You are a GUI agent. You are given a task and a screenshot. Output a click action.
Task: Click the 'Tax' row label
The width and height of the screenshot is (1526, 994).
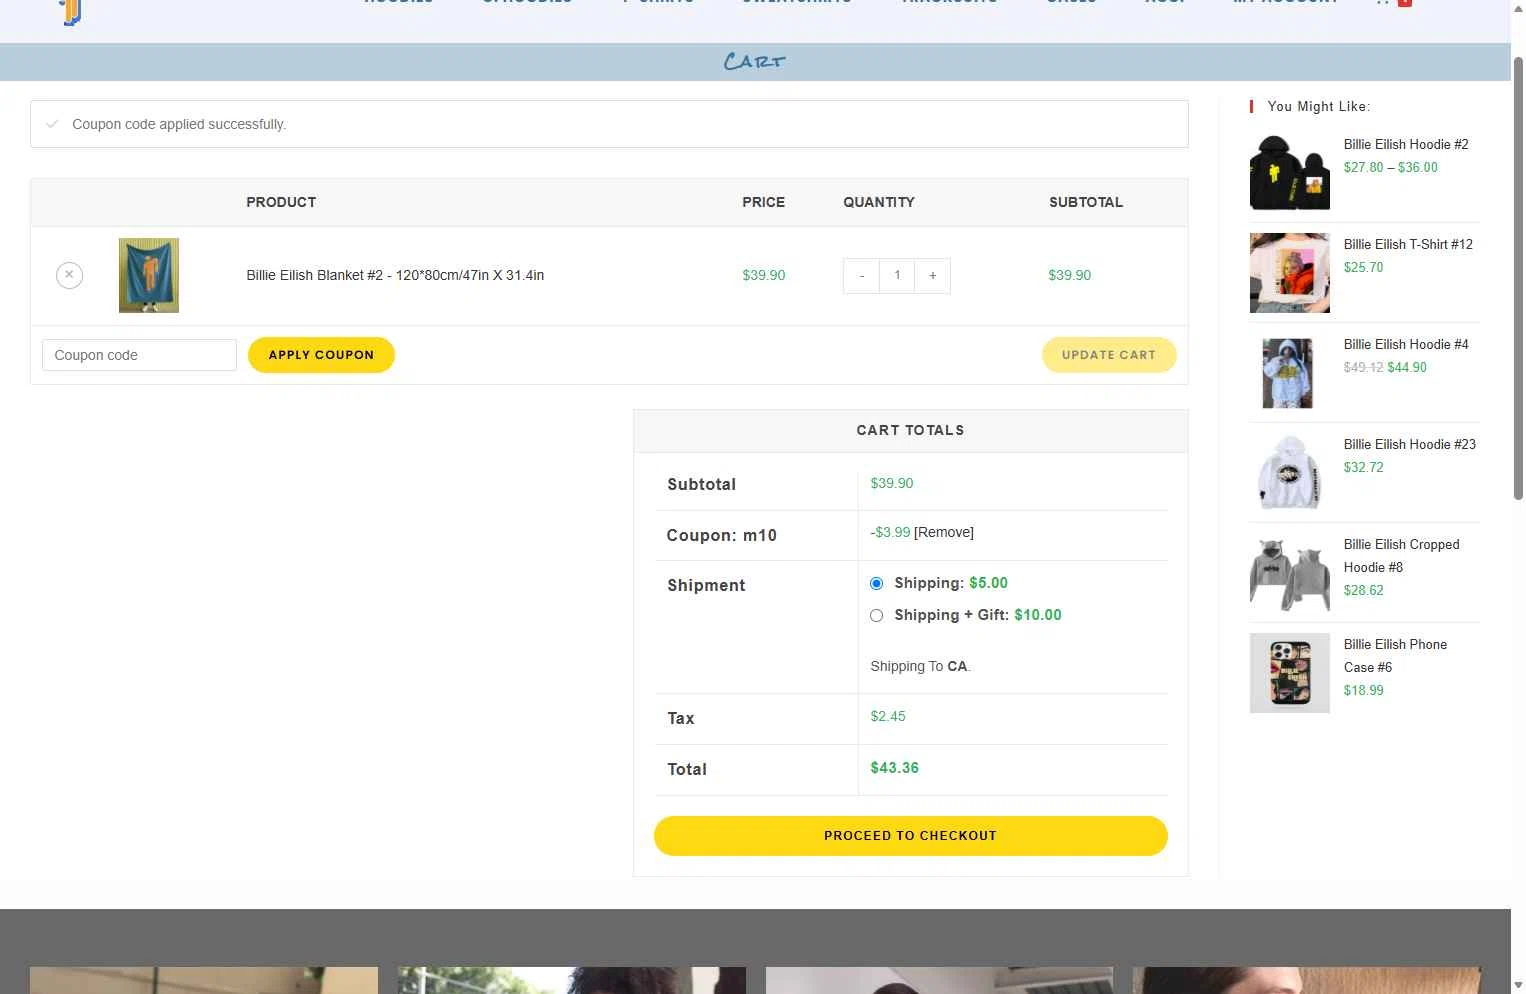tap(681, 718)
